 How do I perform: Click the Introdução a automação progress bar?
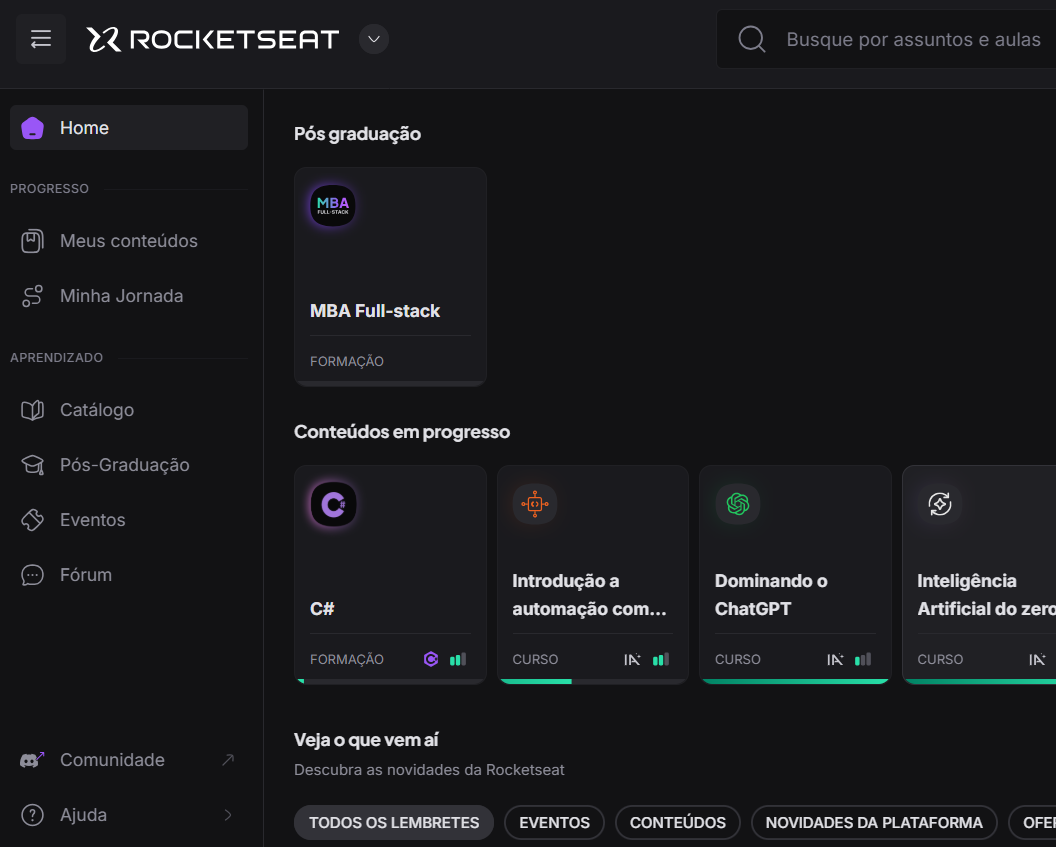(x=593, y=681)
